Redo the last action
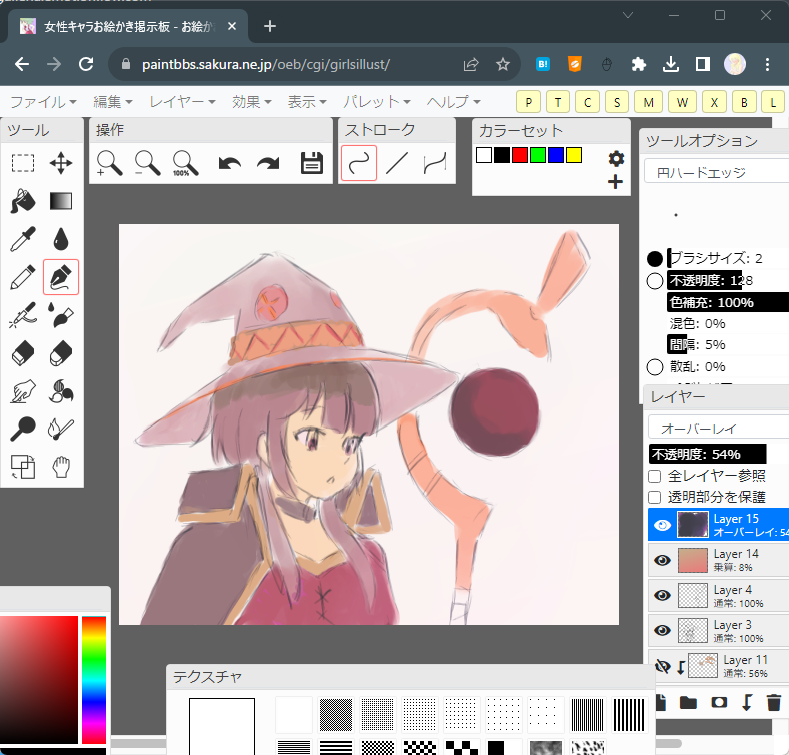 [x=268, y=163]
